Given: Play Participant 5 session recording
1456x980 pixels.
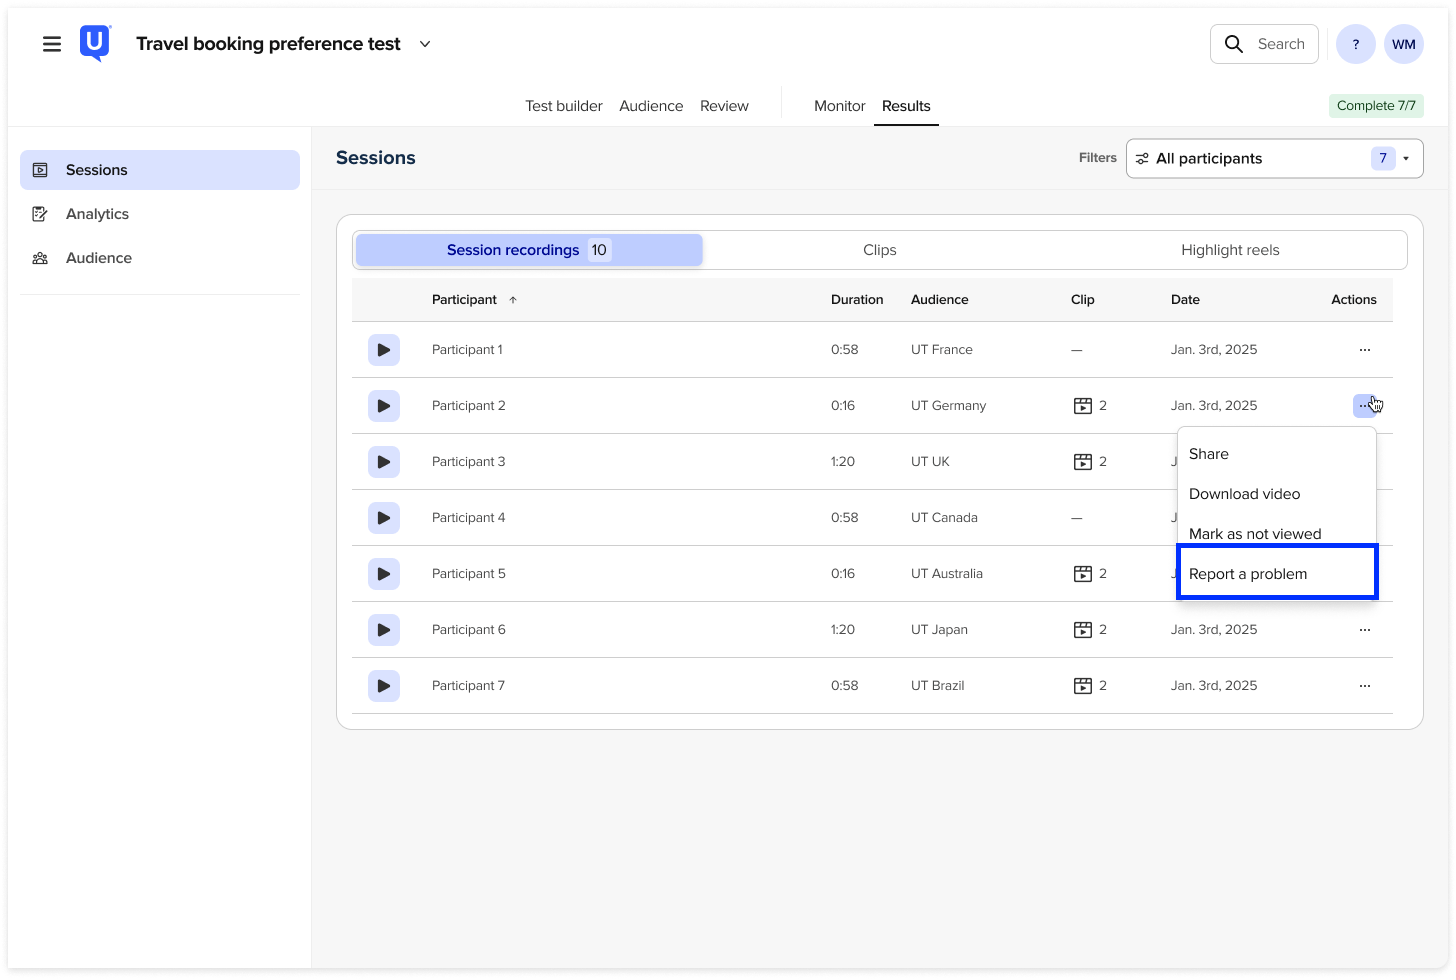Looking at the screenshot, I should (x=383, y=574).
